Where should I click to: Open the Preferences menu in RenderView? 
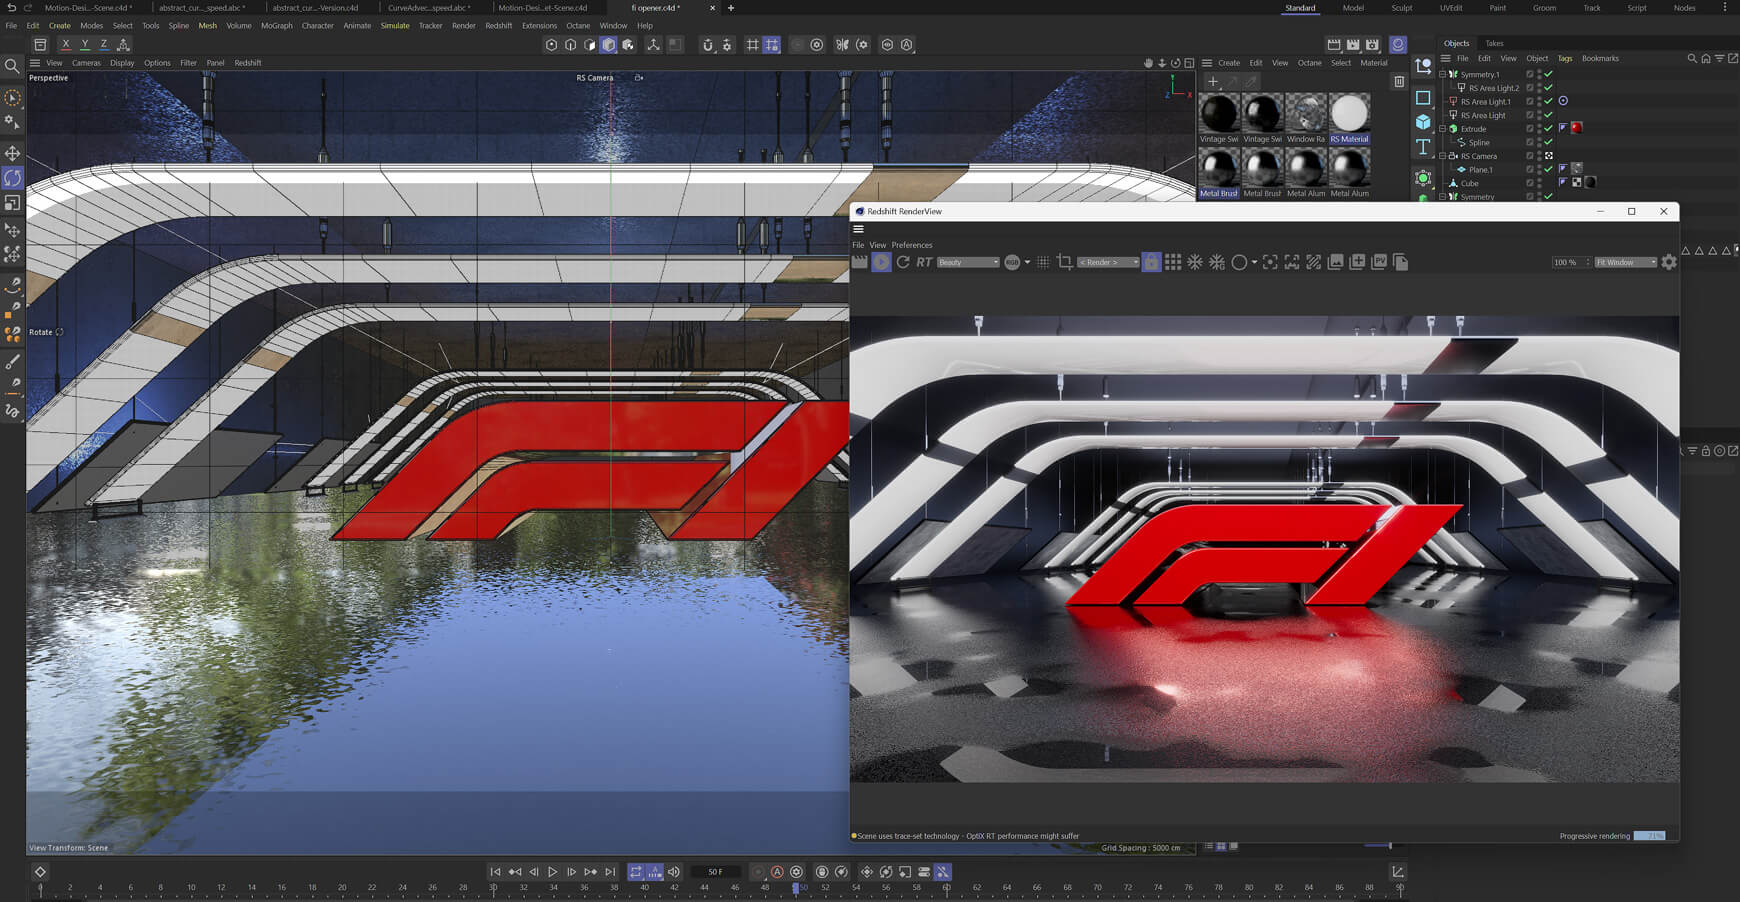911,245
